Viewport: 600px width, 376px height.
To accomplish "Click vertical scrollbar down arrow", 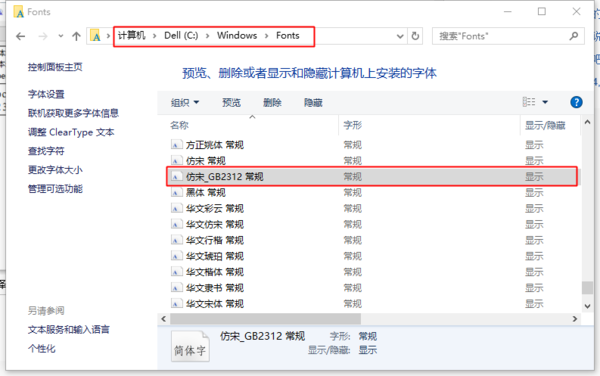I will pyautogui.click(x=587, y=306).
